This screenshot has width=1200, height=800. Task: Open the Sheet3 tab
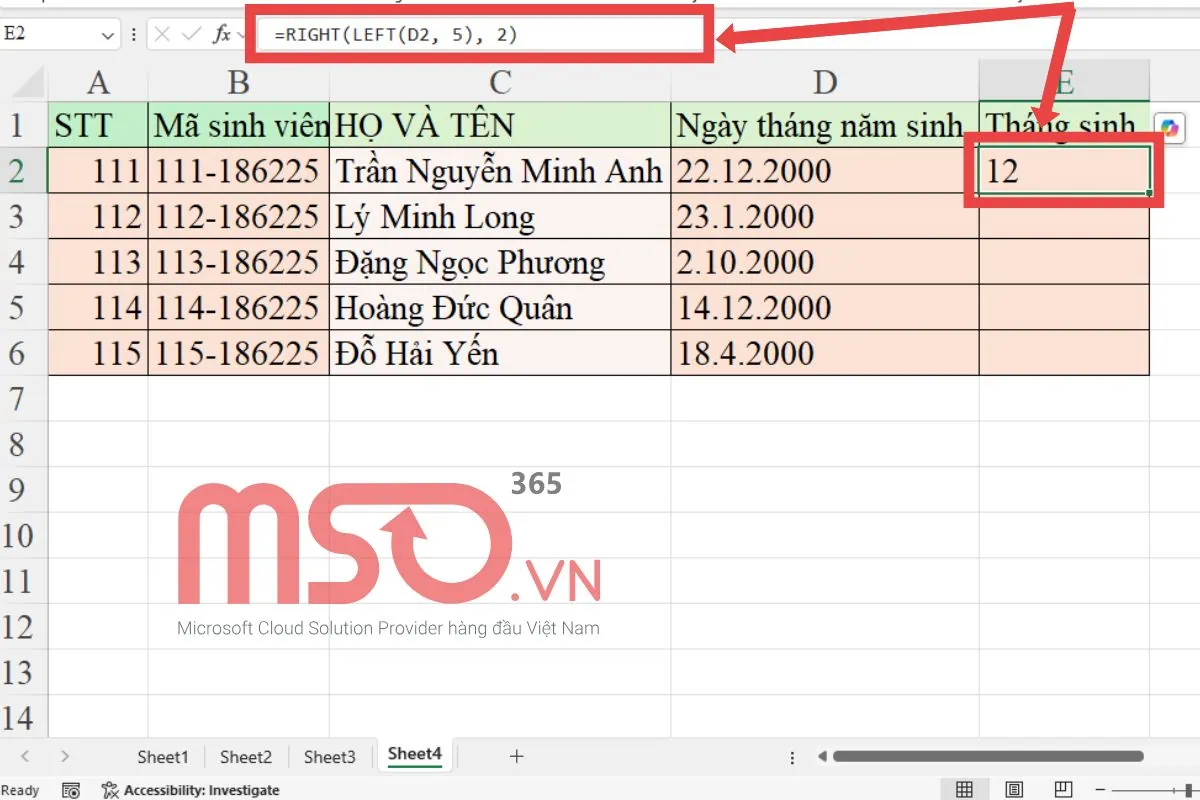[330, 757]
